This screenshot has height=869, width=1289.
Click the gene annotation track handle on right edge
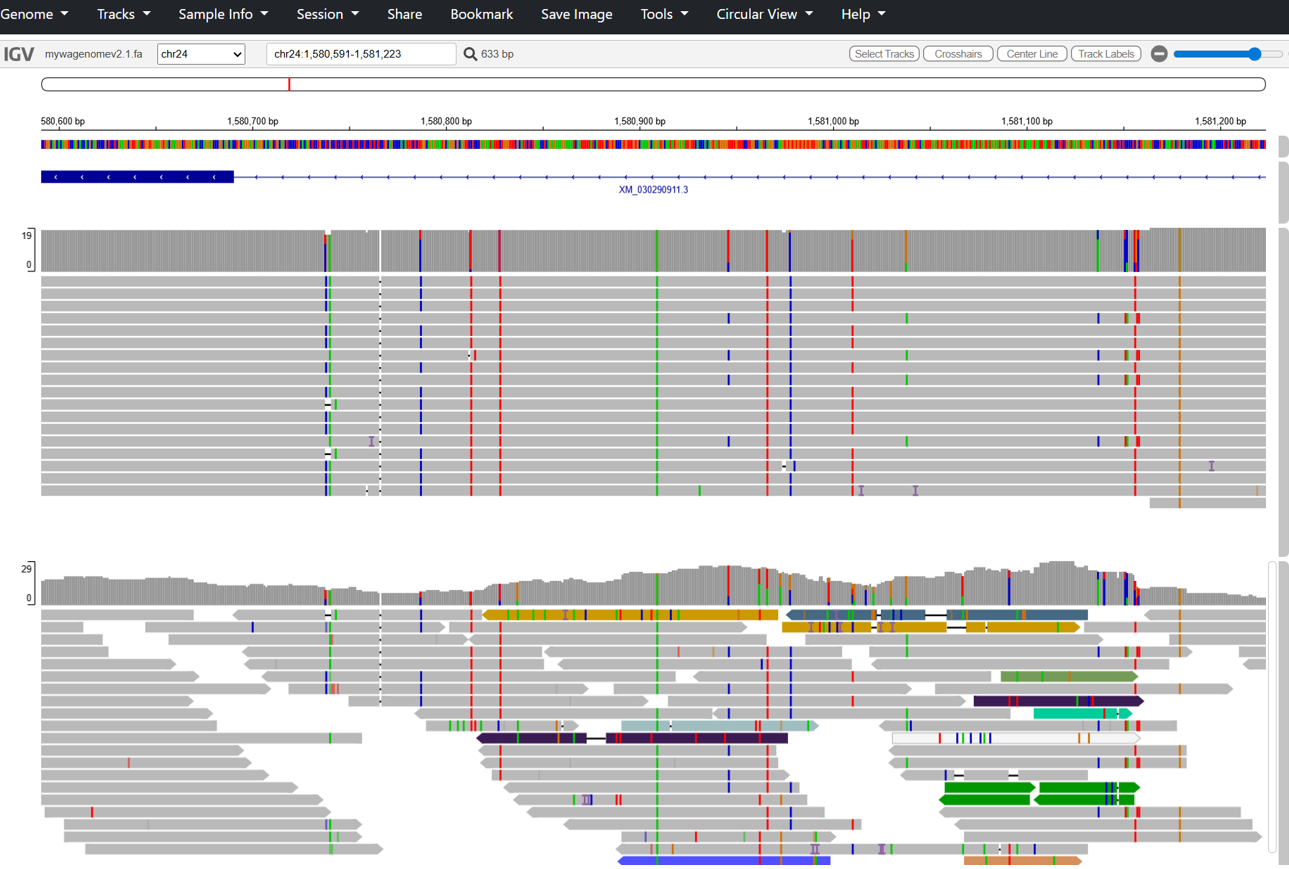click(x=1283, y=190)
